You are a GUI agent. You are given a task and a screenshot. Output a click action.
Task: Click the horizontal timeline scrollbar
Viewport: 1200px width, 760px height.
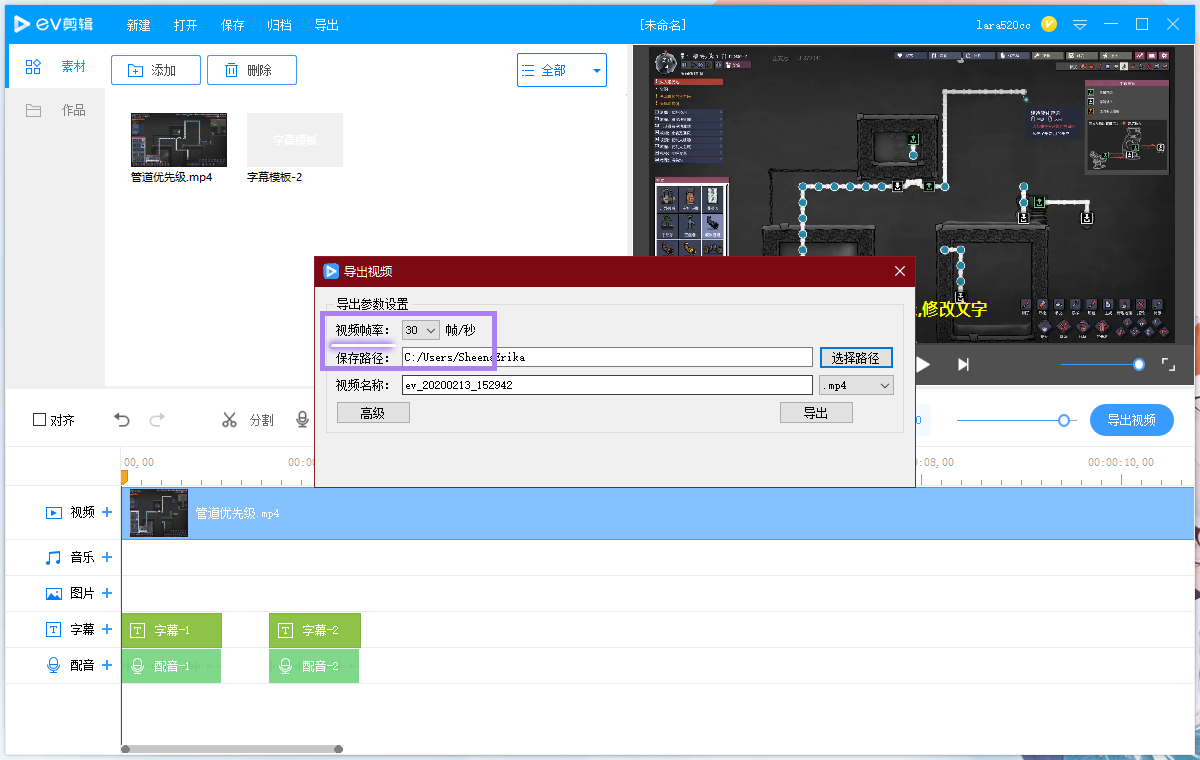(x=232, y=749)
